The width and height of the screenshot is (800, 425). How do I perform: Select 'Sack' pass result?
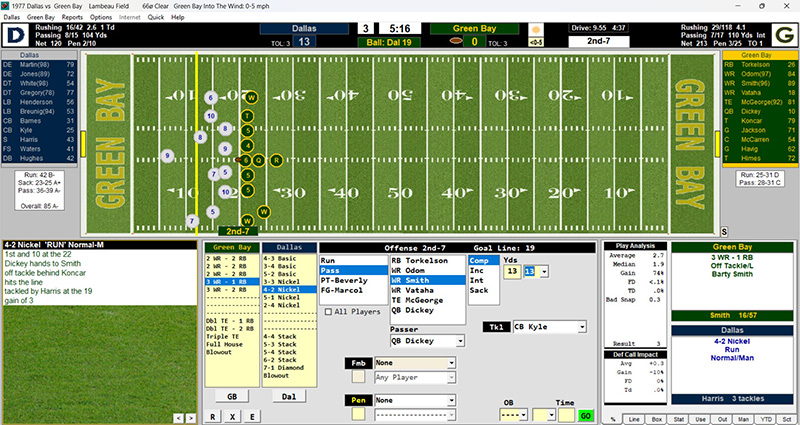[x=483, y=290]
